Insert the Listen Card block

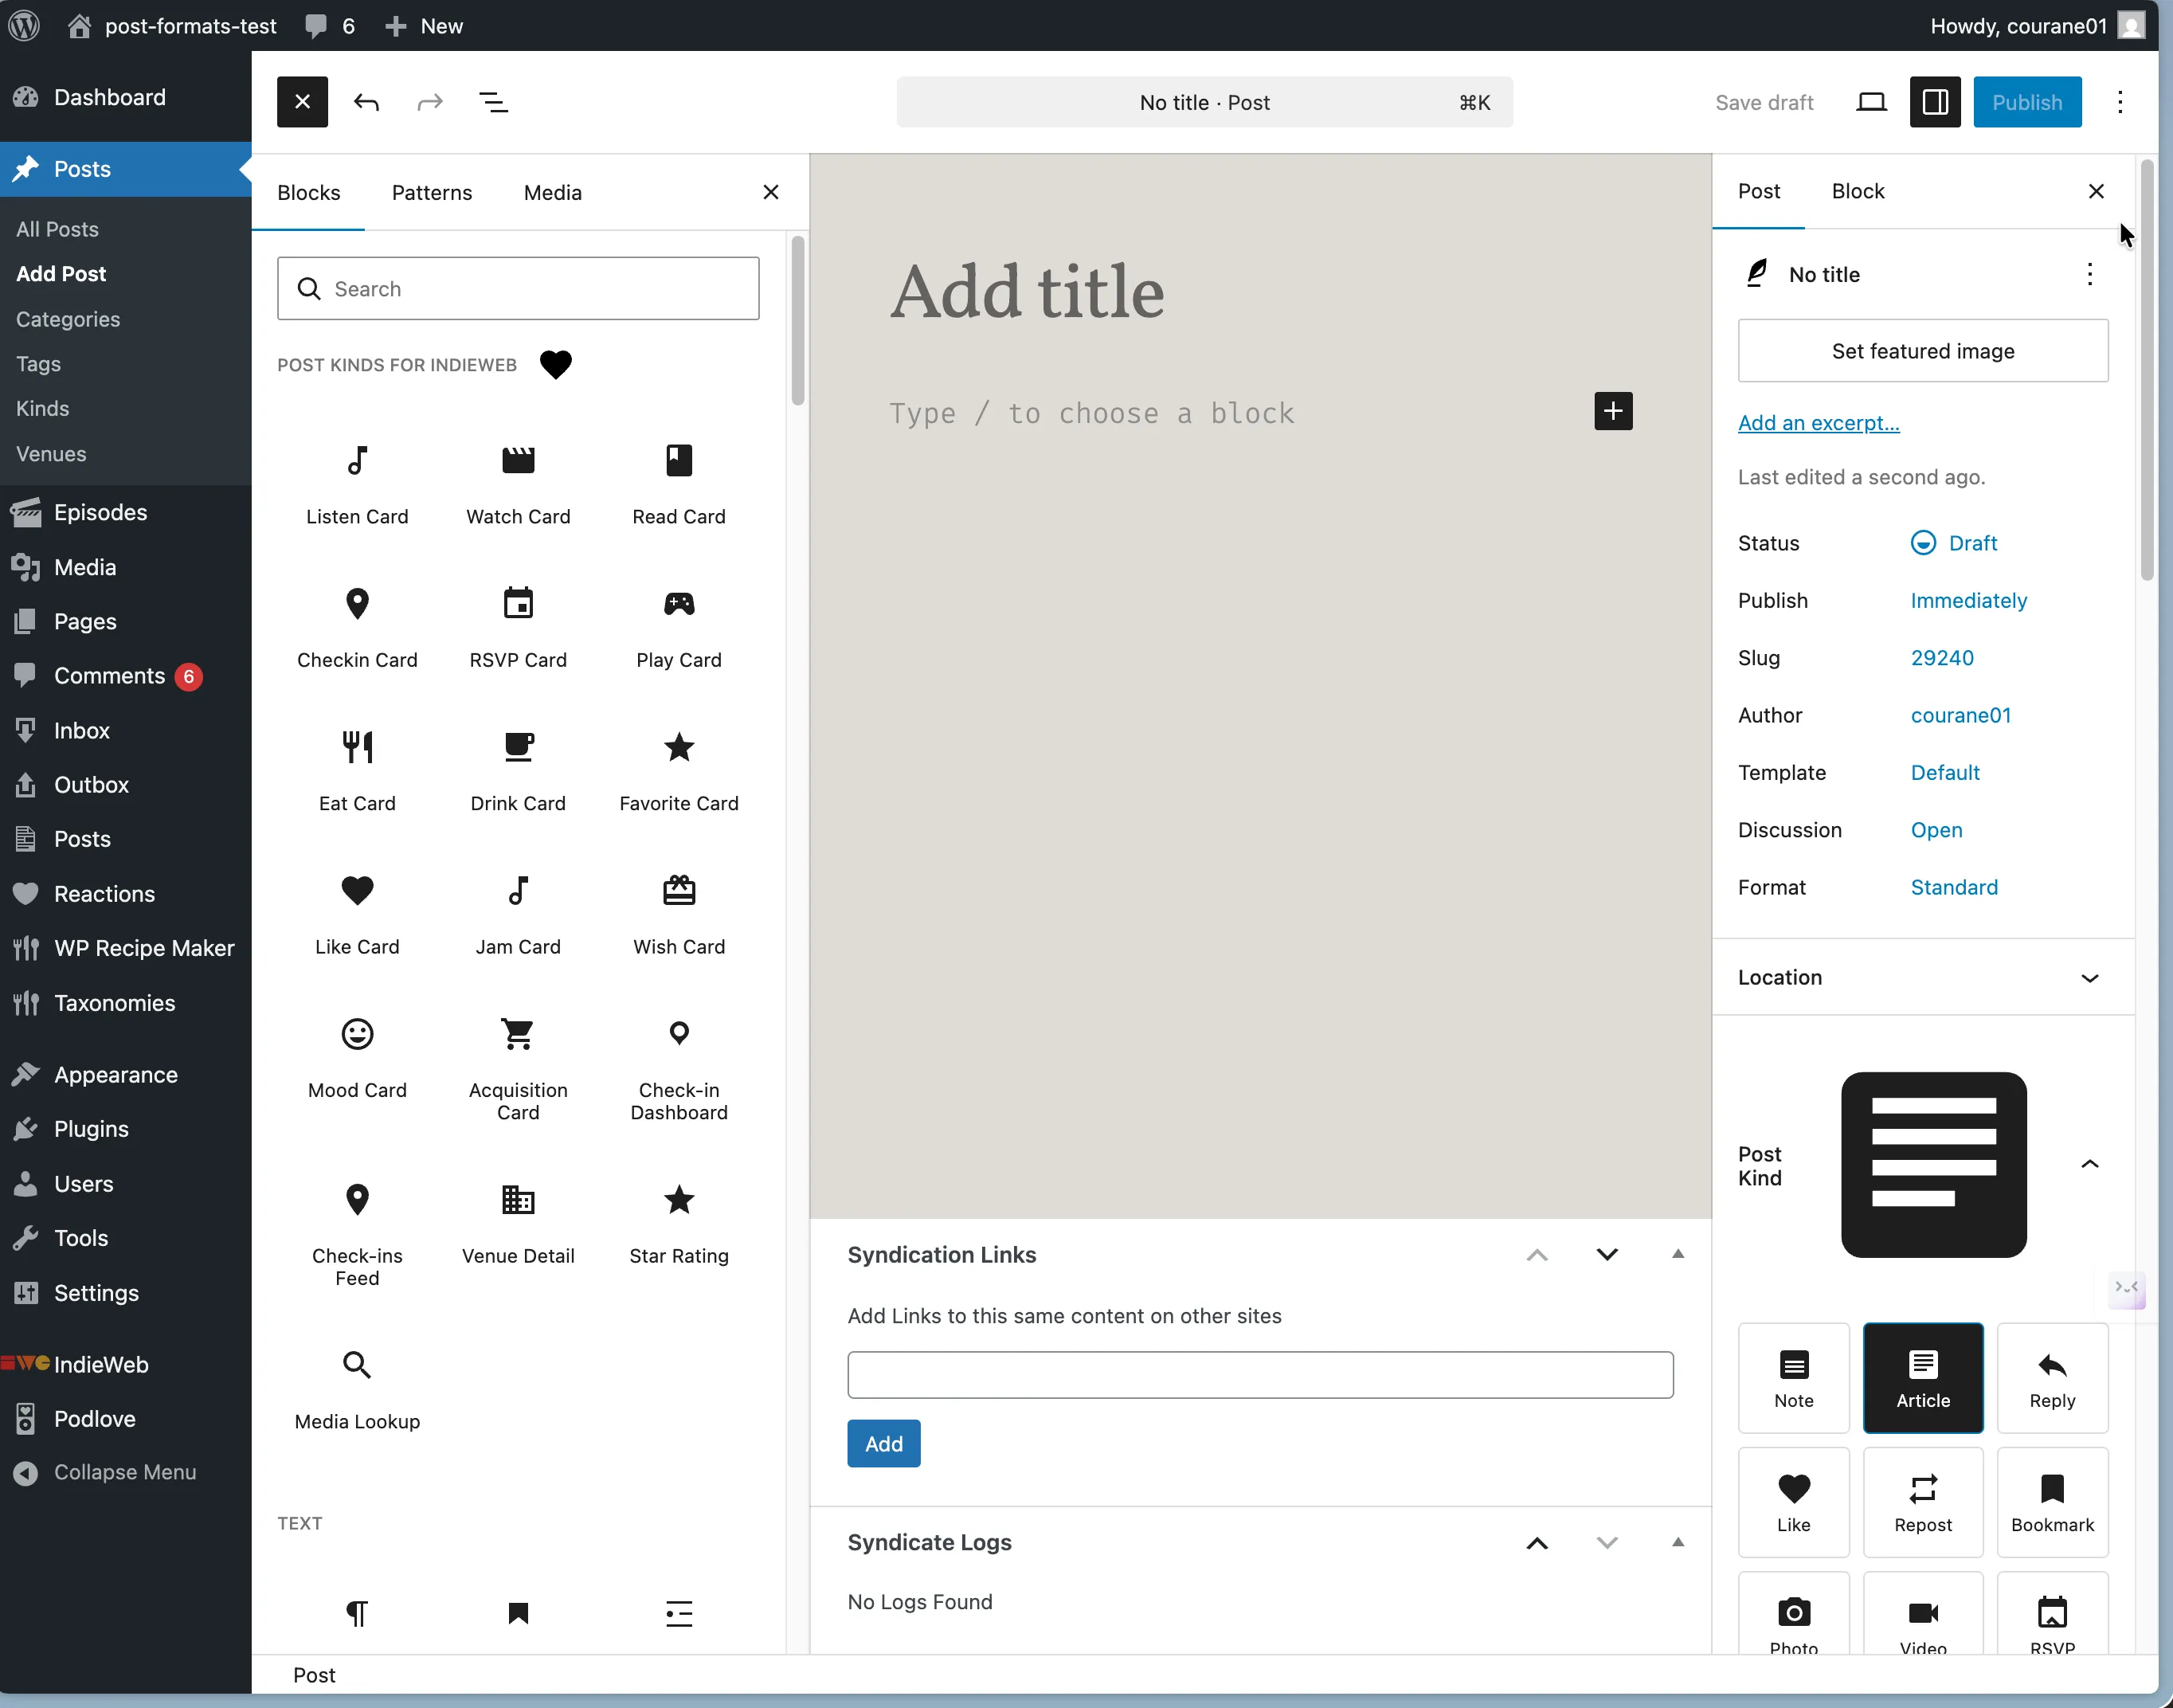(357, 485)
